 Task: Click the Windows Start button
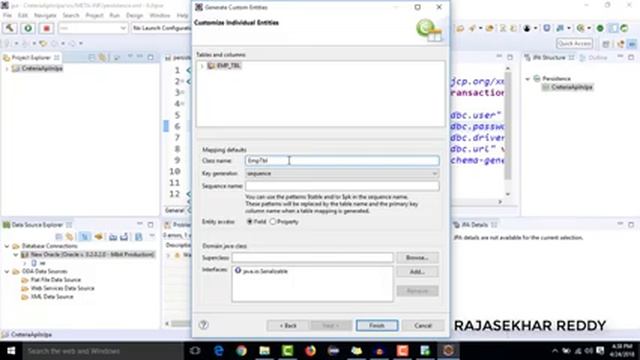point(11,351)
